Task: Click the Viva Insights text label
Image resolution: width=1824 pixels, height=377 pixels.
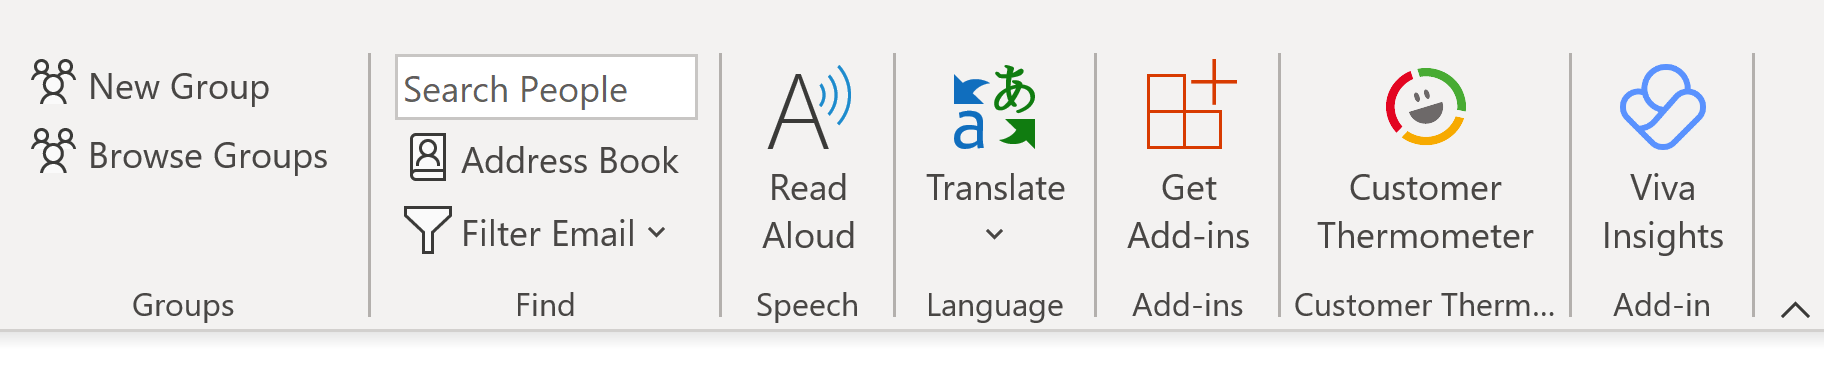Action: (1662, 212)
